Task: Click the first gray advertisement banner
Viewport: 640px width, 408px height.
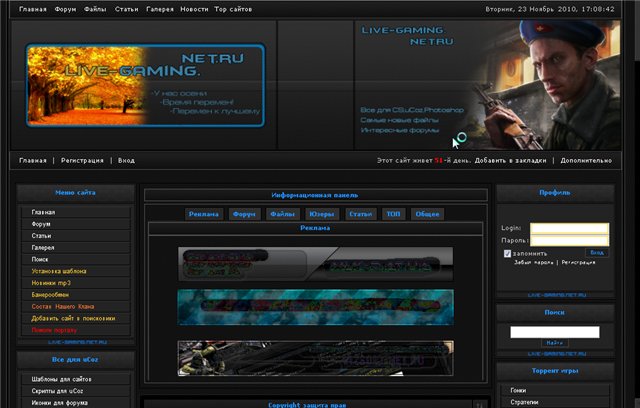Action: (316, 264)
